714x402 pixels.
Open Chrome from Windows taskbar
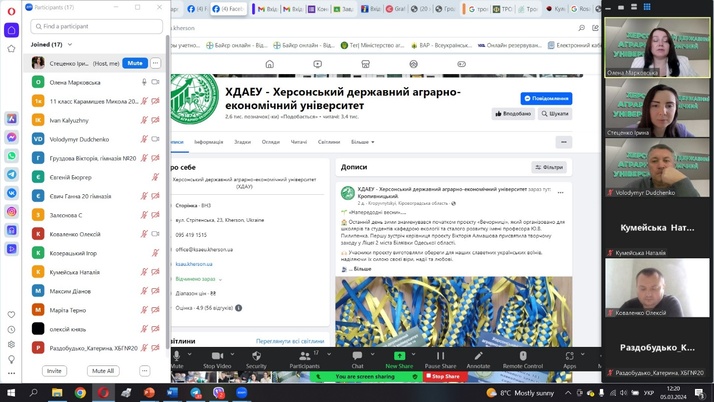point(80,392)
